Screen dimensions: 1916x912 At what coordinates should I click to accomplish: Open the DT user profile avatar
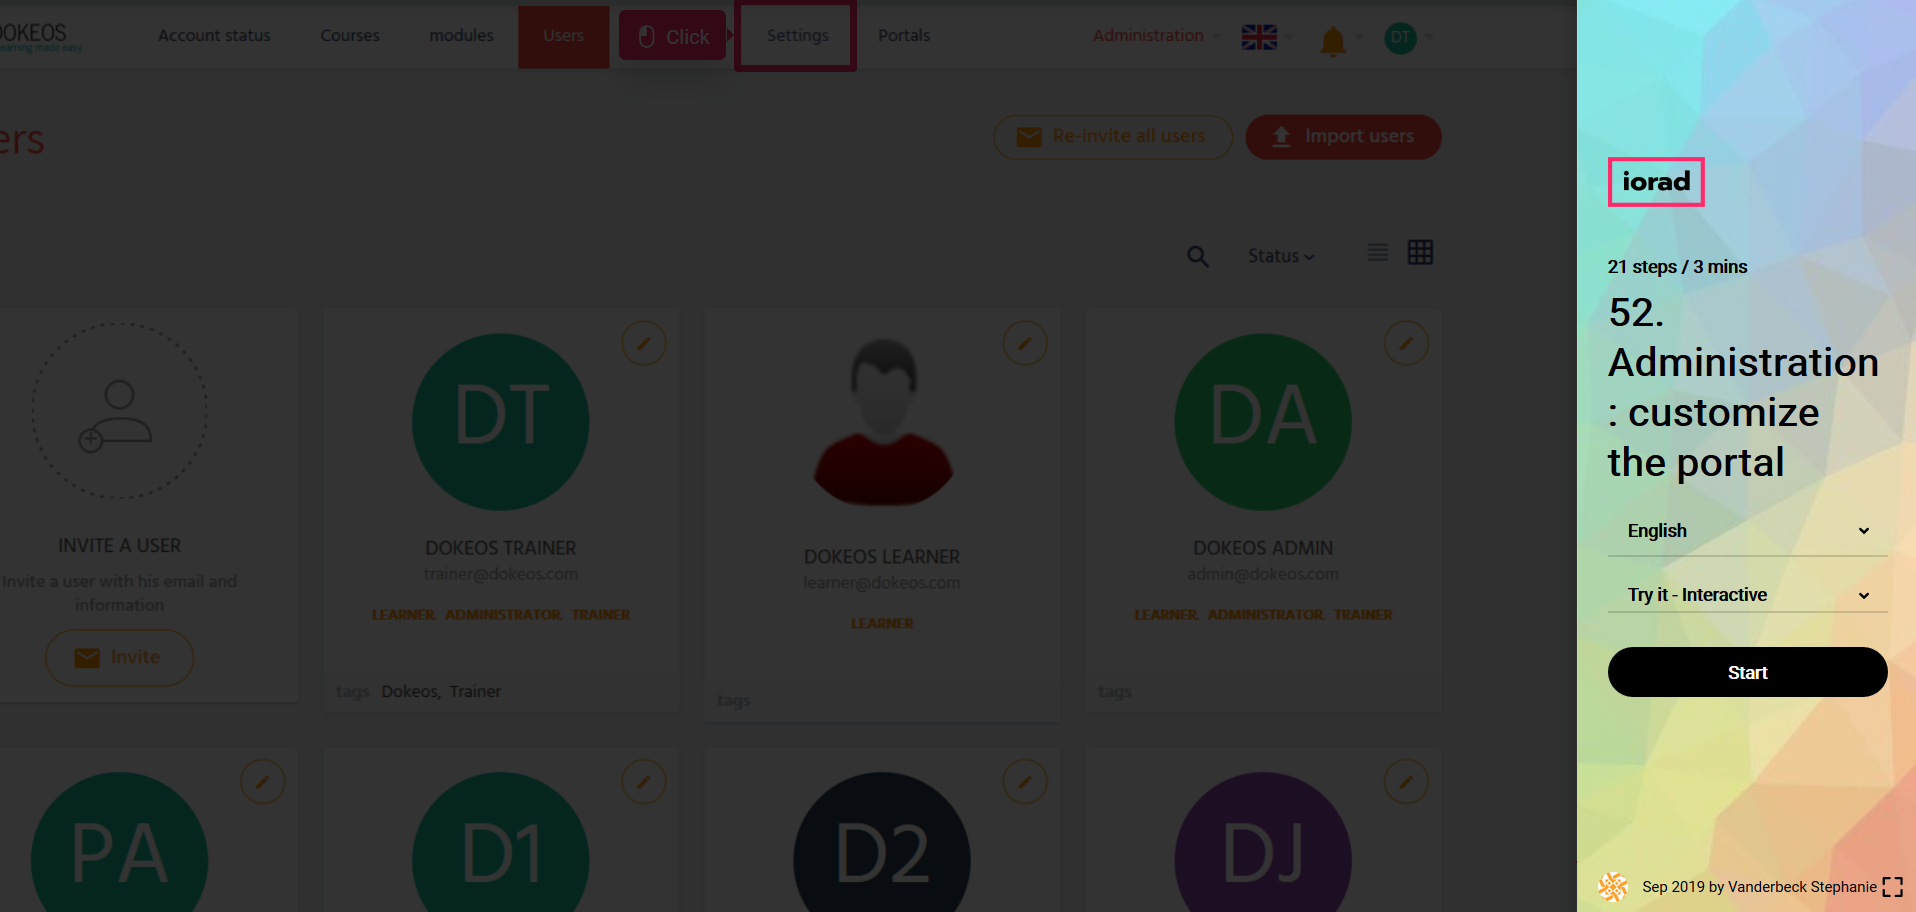pos(1400,38)
